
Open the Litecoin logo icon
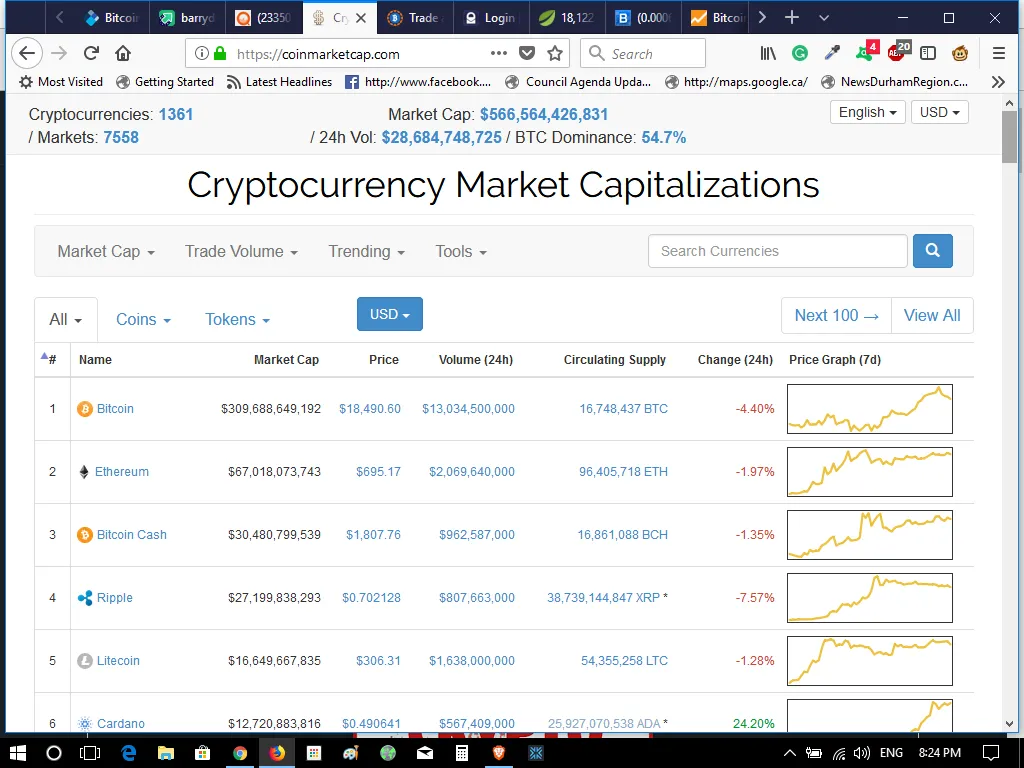click(x=85, y=661)
